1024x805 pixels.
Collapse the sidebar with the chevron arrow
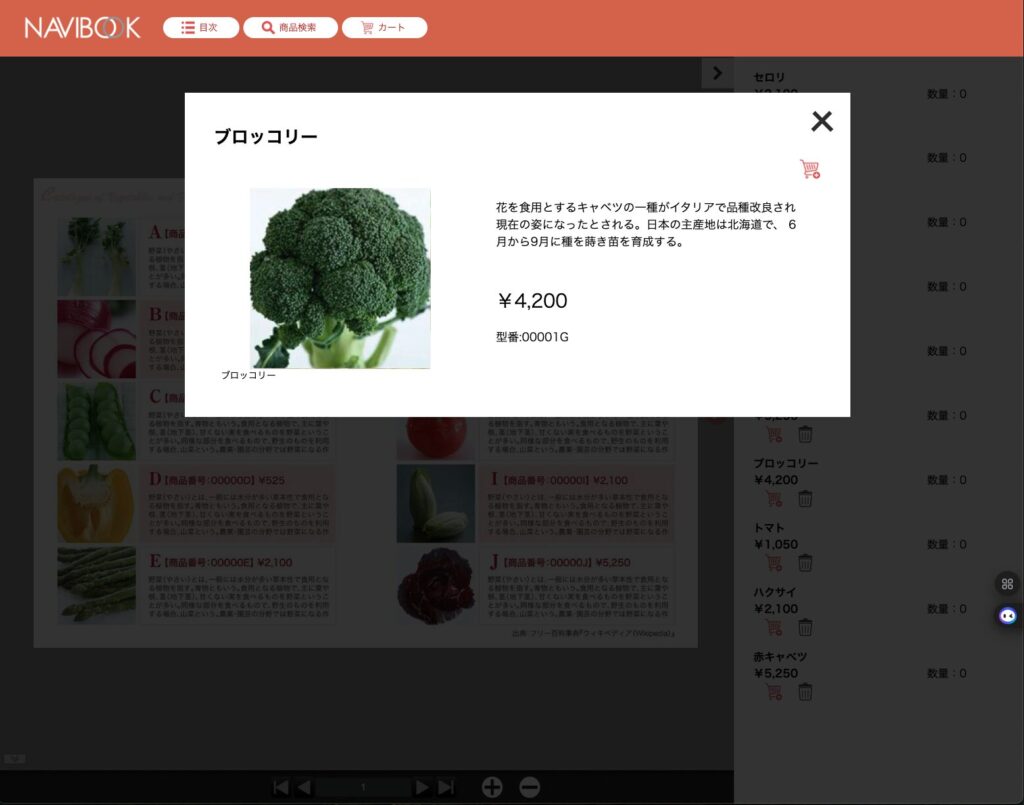click(x=717, y=72)
